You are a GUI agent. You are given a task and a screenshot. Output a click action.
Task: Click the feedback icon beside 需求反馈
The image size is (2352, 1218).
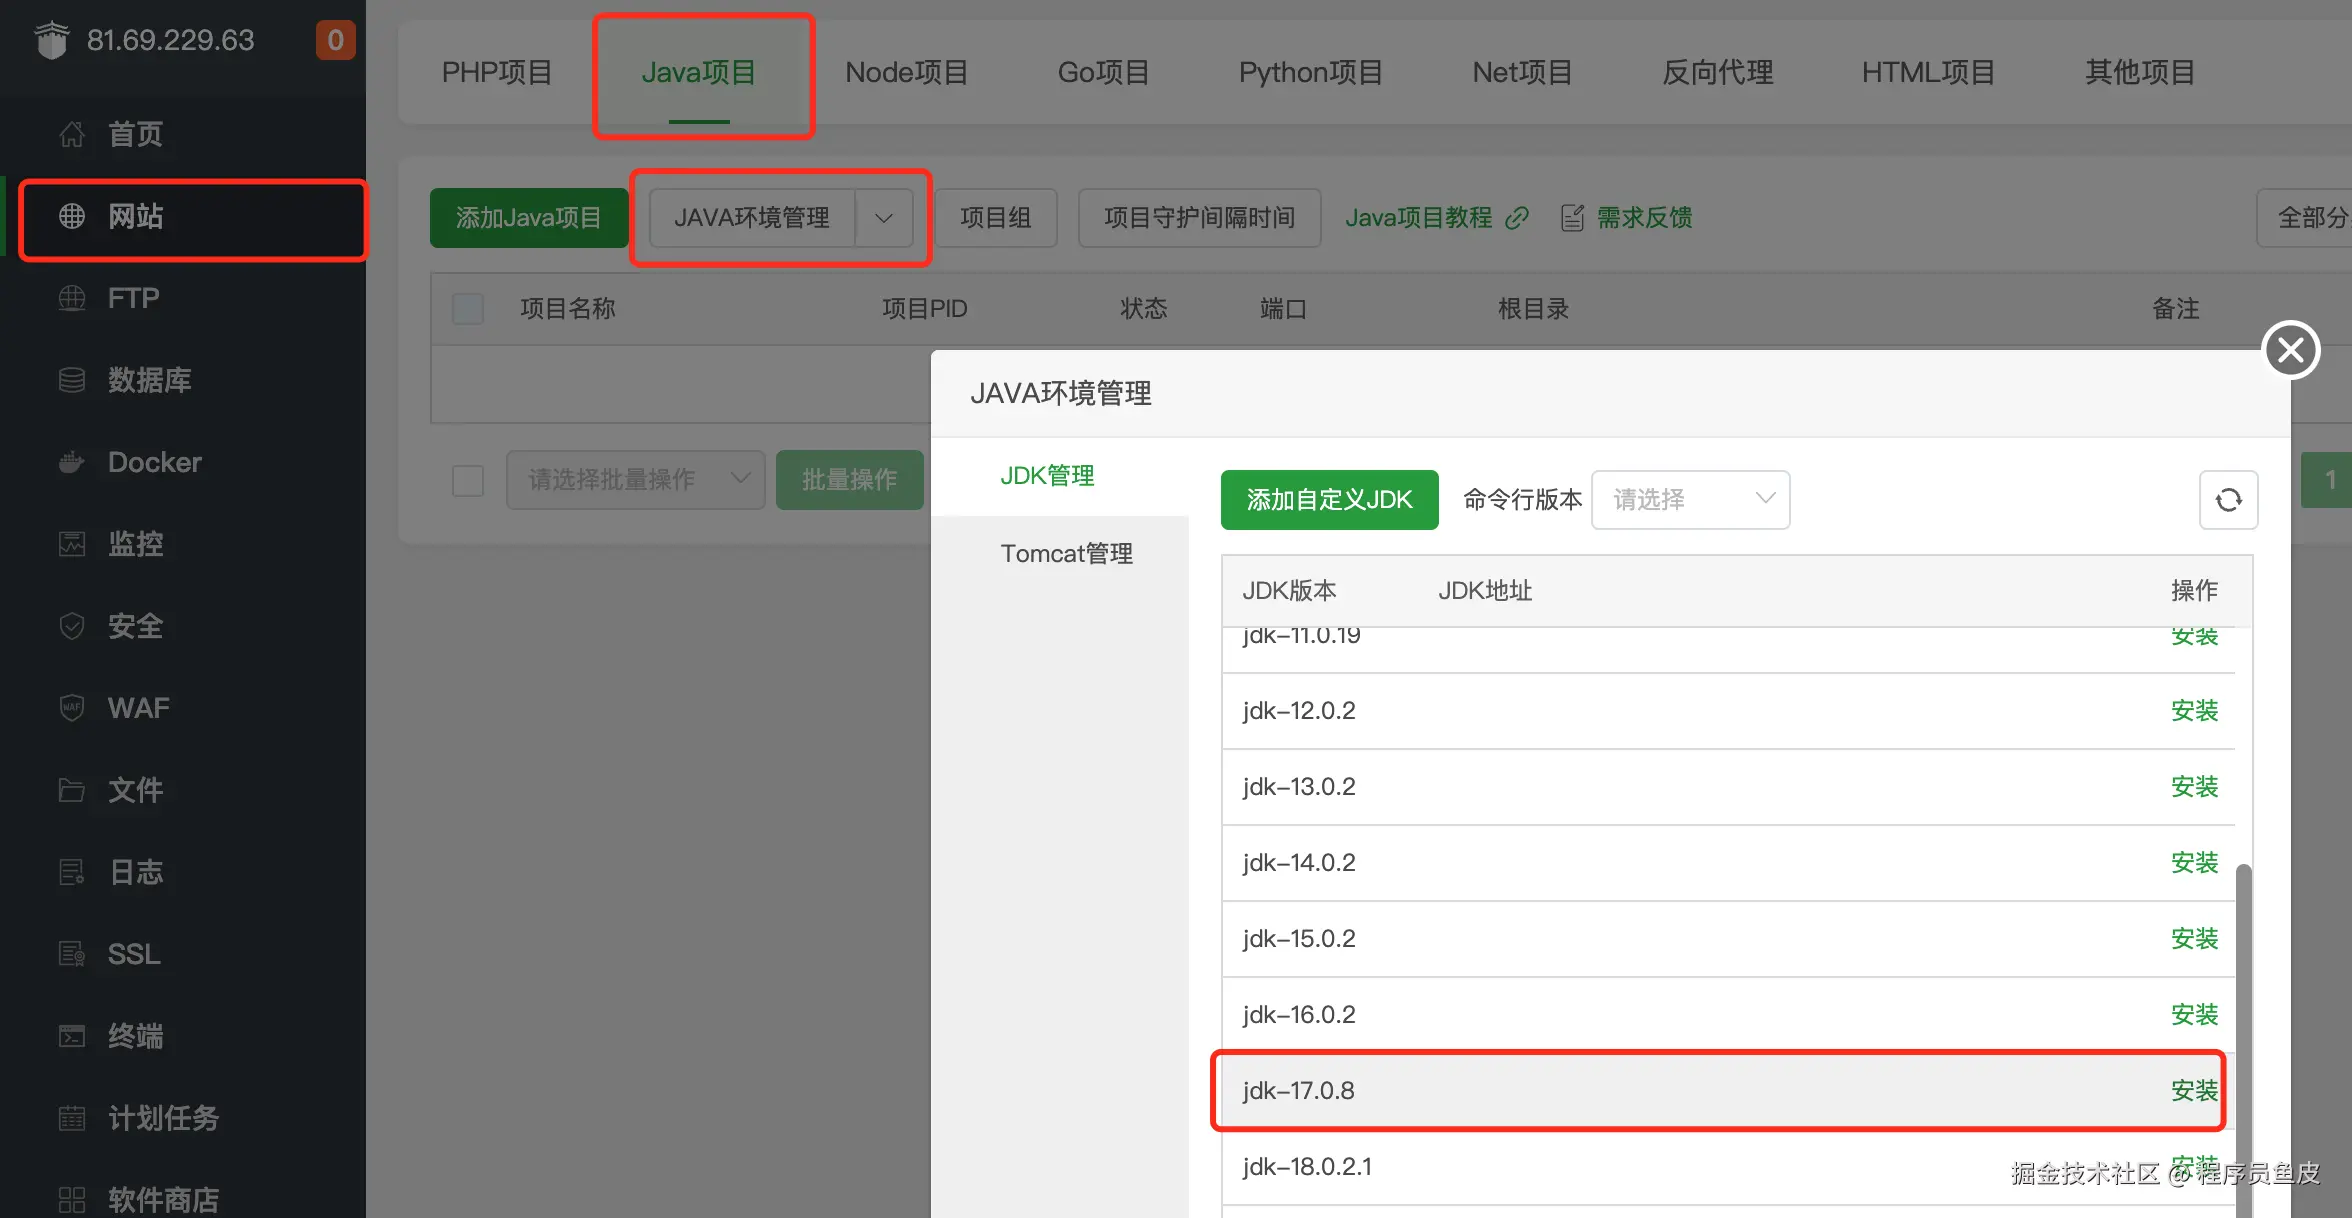pyautogui.click(x=1572, y=218)
